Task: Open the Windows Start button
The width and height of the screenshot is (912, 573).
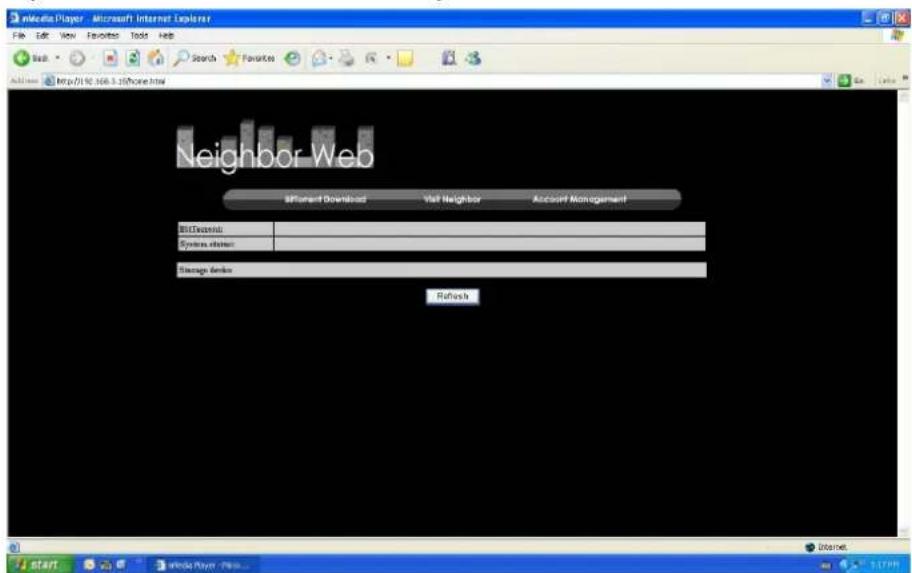Action: coord(40,564)
